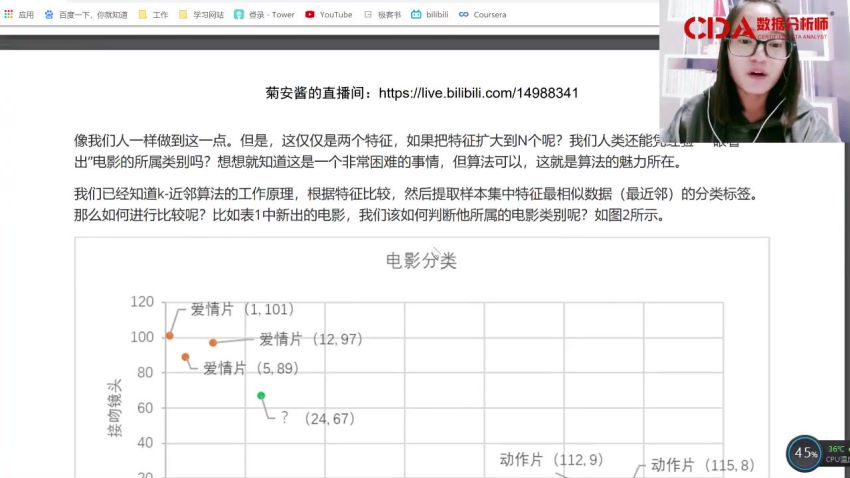Open the YouTube bookmark
The width and height of the screenshot is (850, 478).
[x=329, y=15]
